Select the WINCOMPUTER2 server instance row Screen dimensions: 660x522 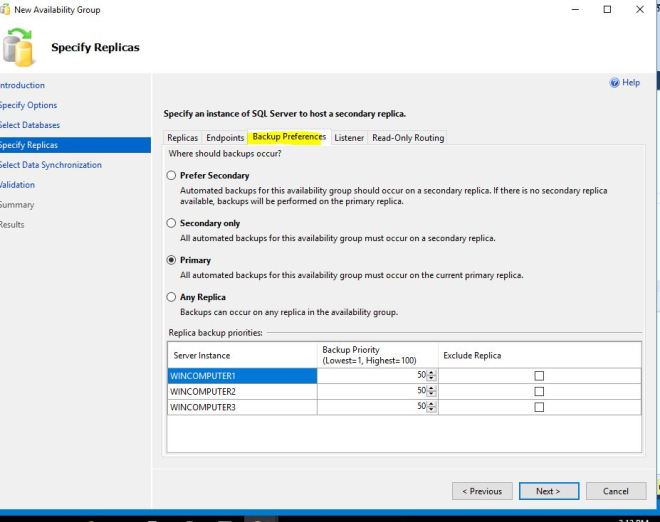(242, 392)
